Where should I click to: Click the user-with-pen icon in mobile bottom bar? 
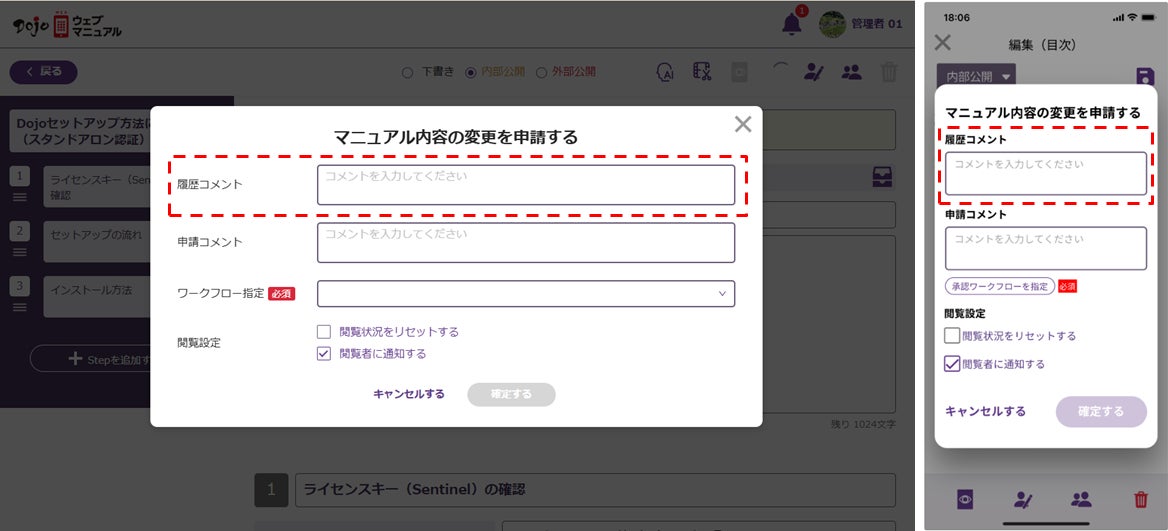coord(1023,500)
